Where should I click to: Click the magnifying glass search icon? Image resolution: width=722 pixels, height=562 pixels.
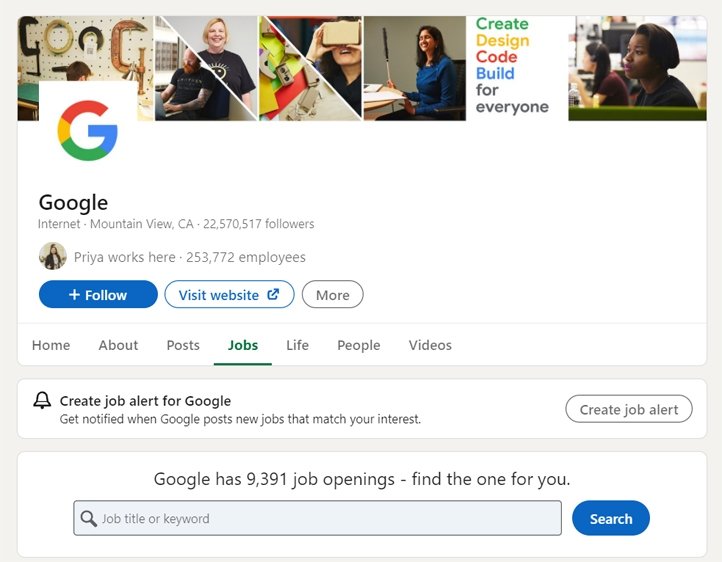coord(89,518)
